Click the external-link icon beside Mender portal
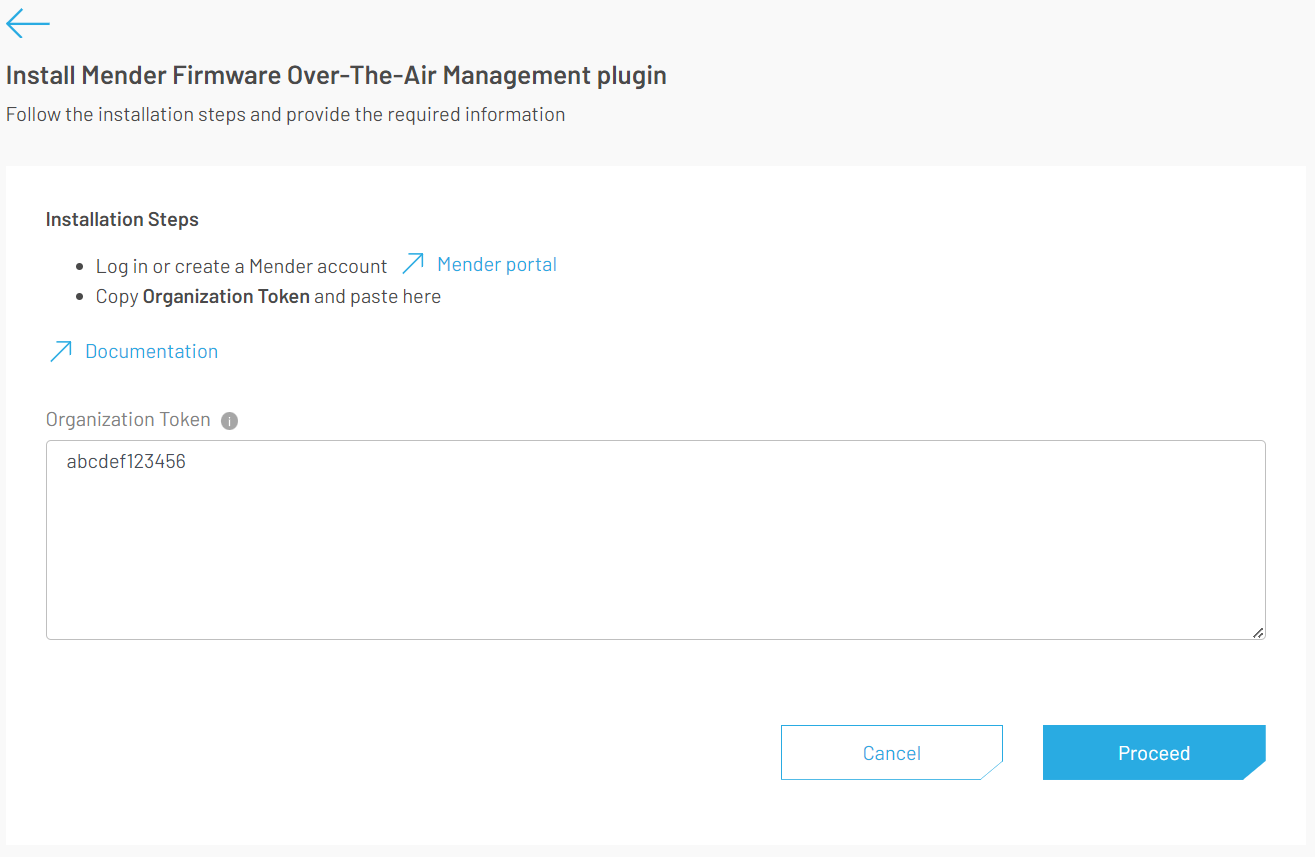 [x=412, y=263]
